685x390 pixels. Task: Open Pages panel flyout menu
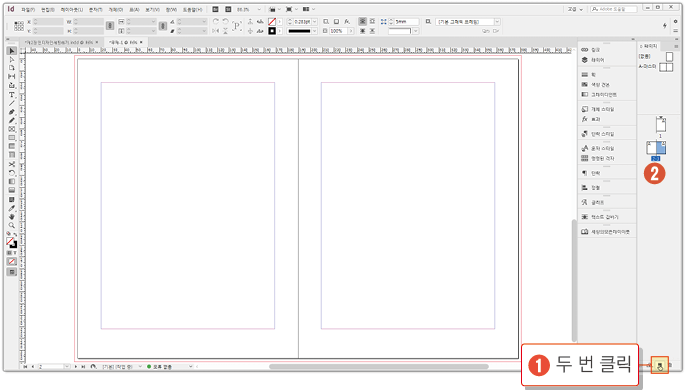[x=676, y=46]
